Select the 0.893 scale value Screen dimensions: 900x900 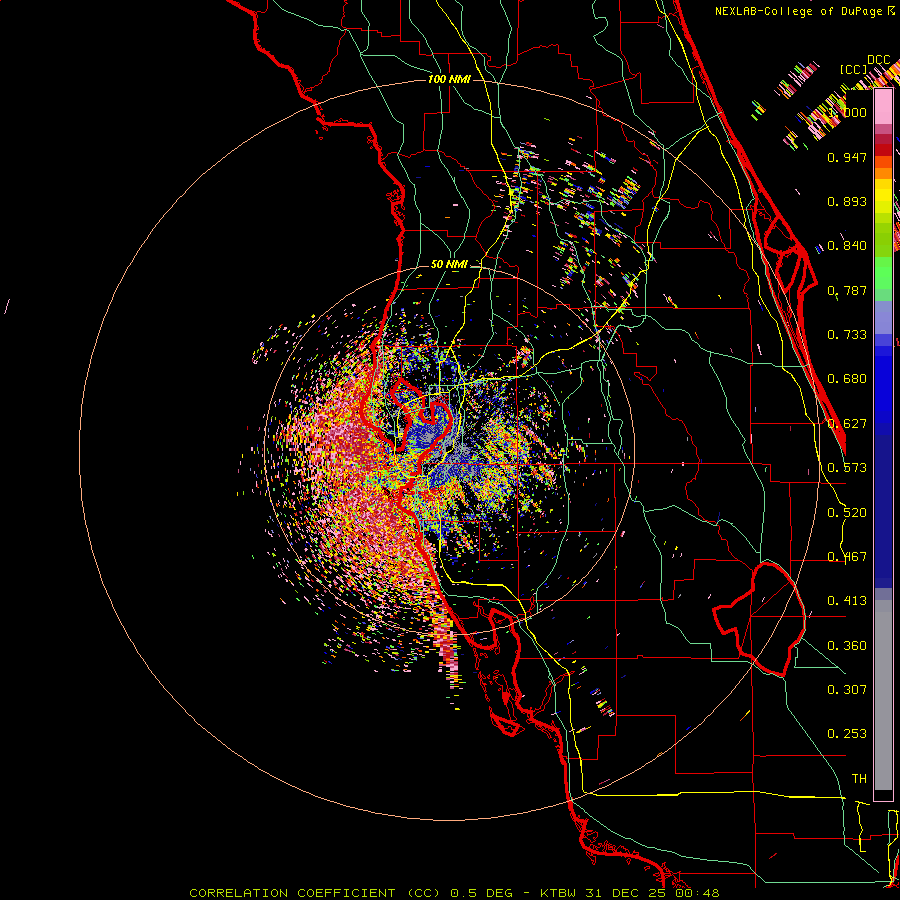click(x=847, y=201)
